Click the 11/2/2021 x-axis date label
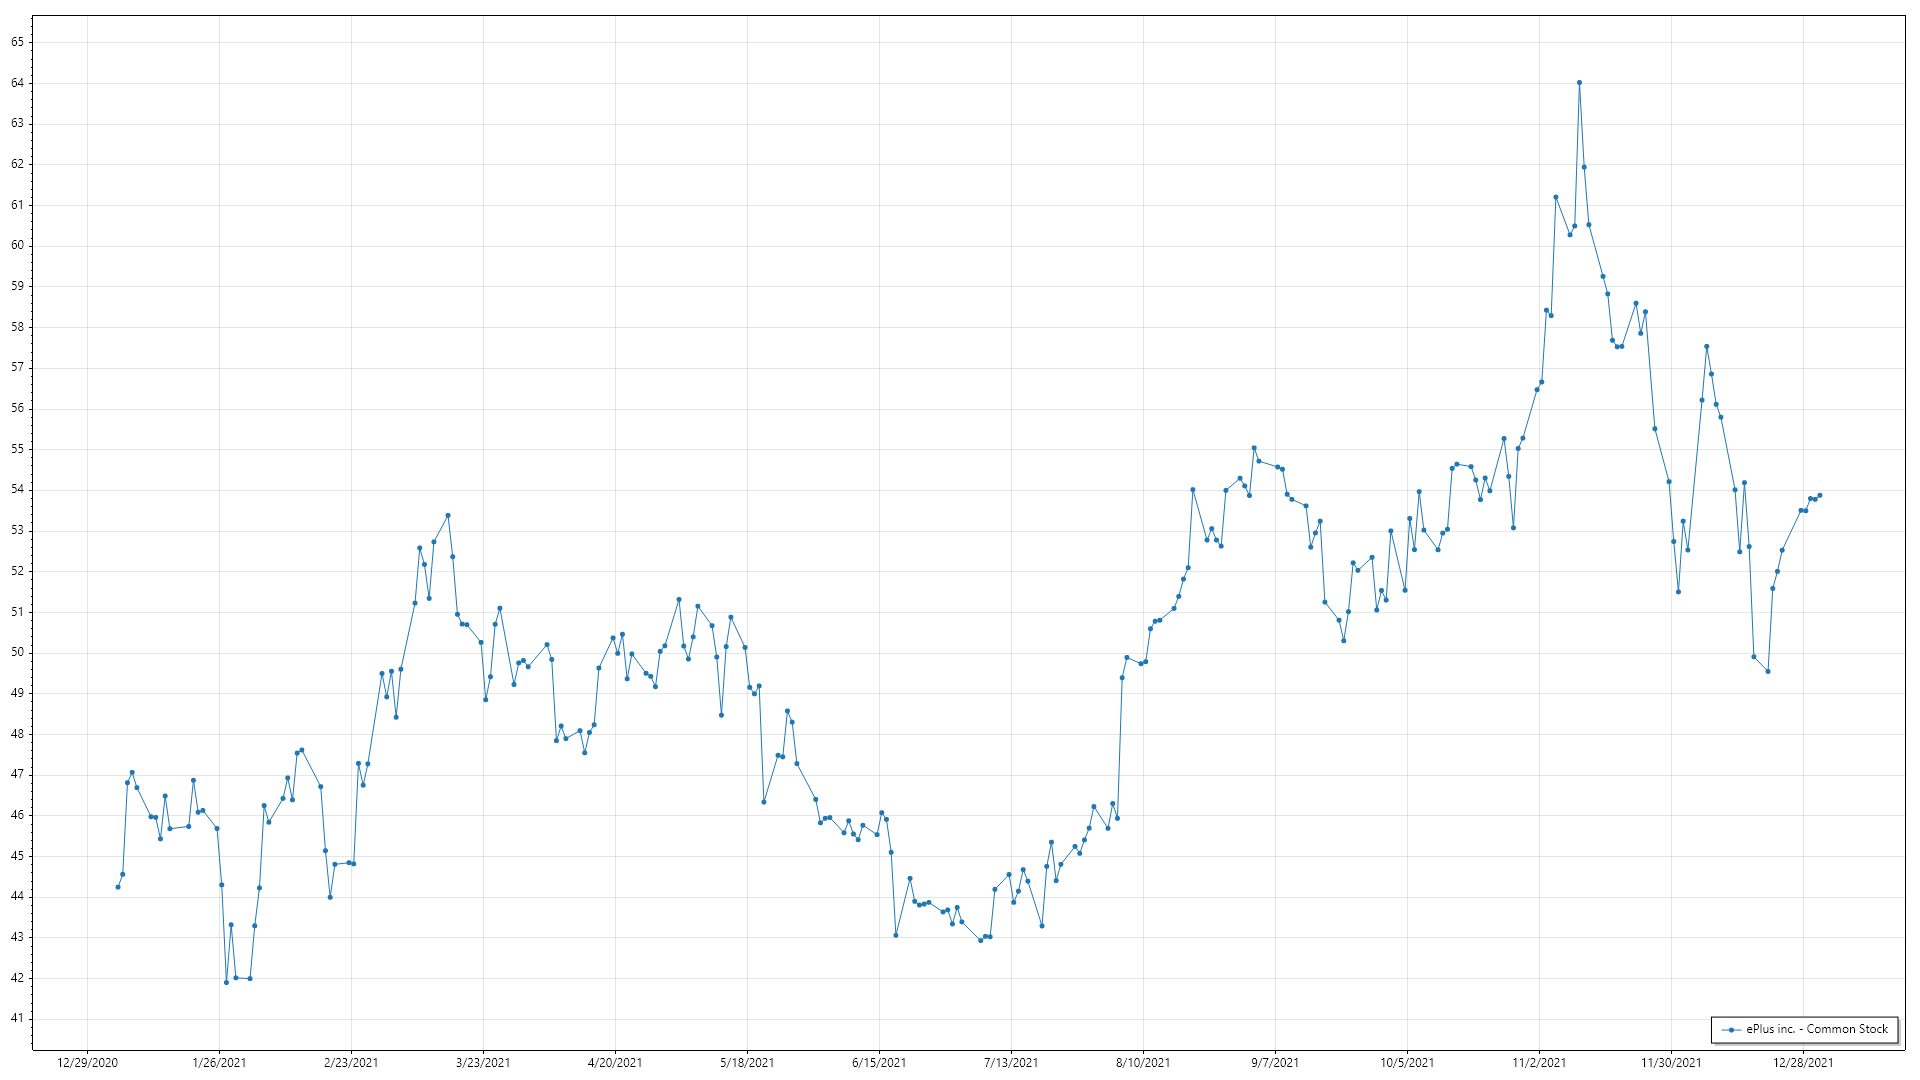The image size is (1920, 1080). 1539,1063
